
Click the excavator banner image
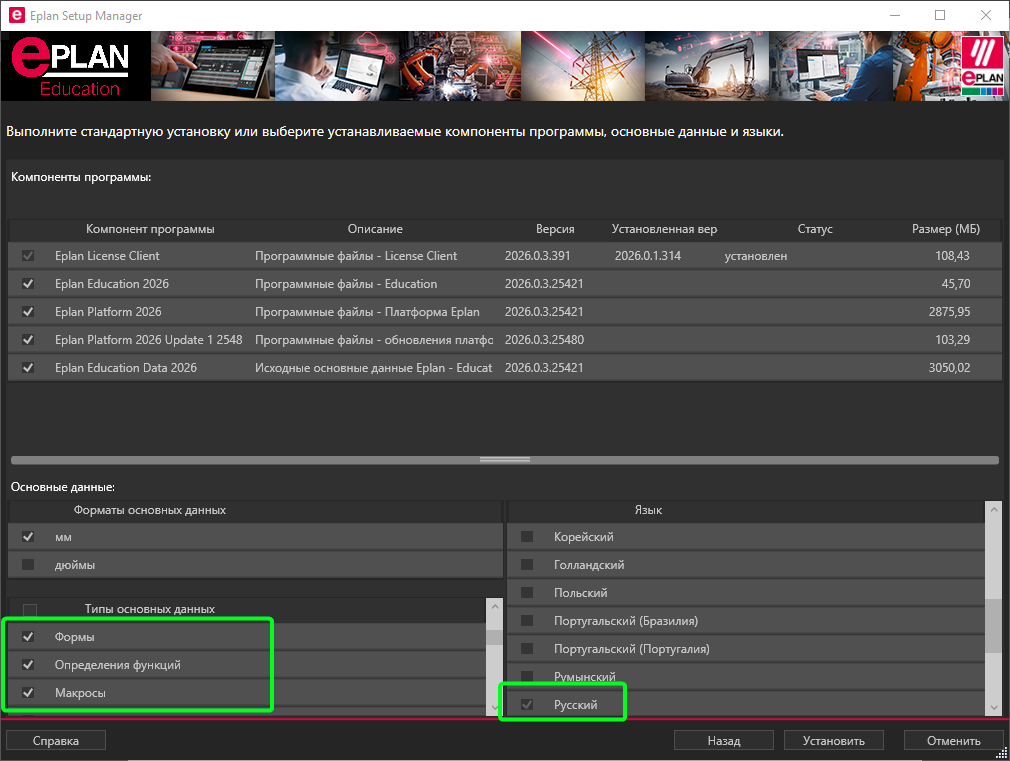707,66
